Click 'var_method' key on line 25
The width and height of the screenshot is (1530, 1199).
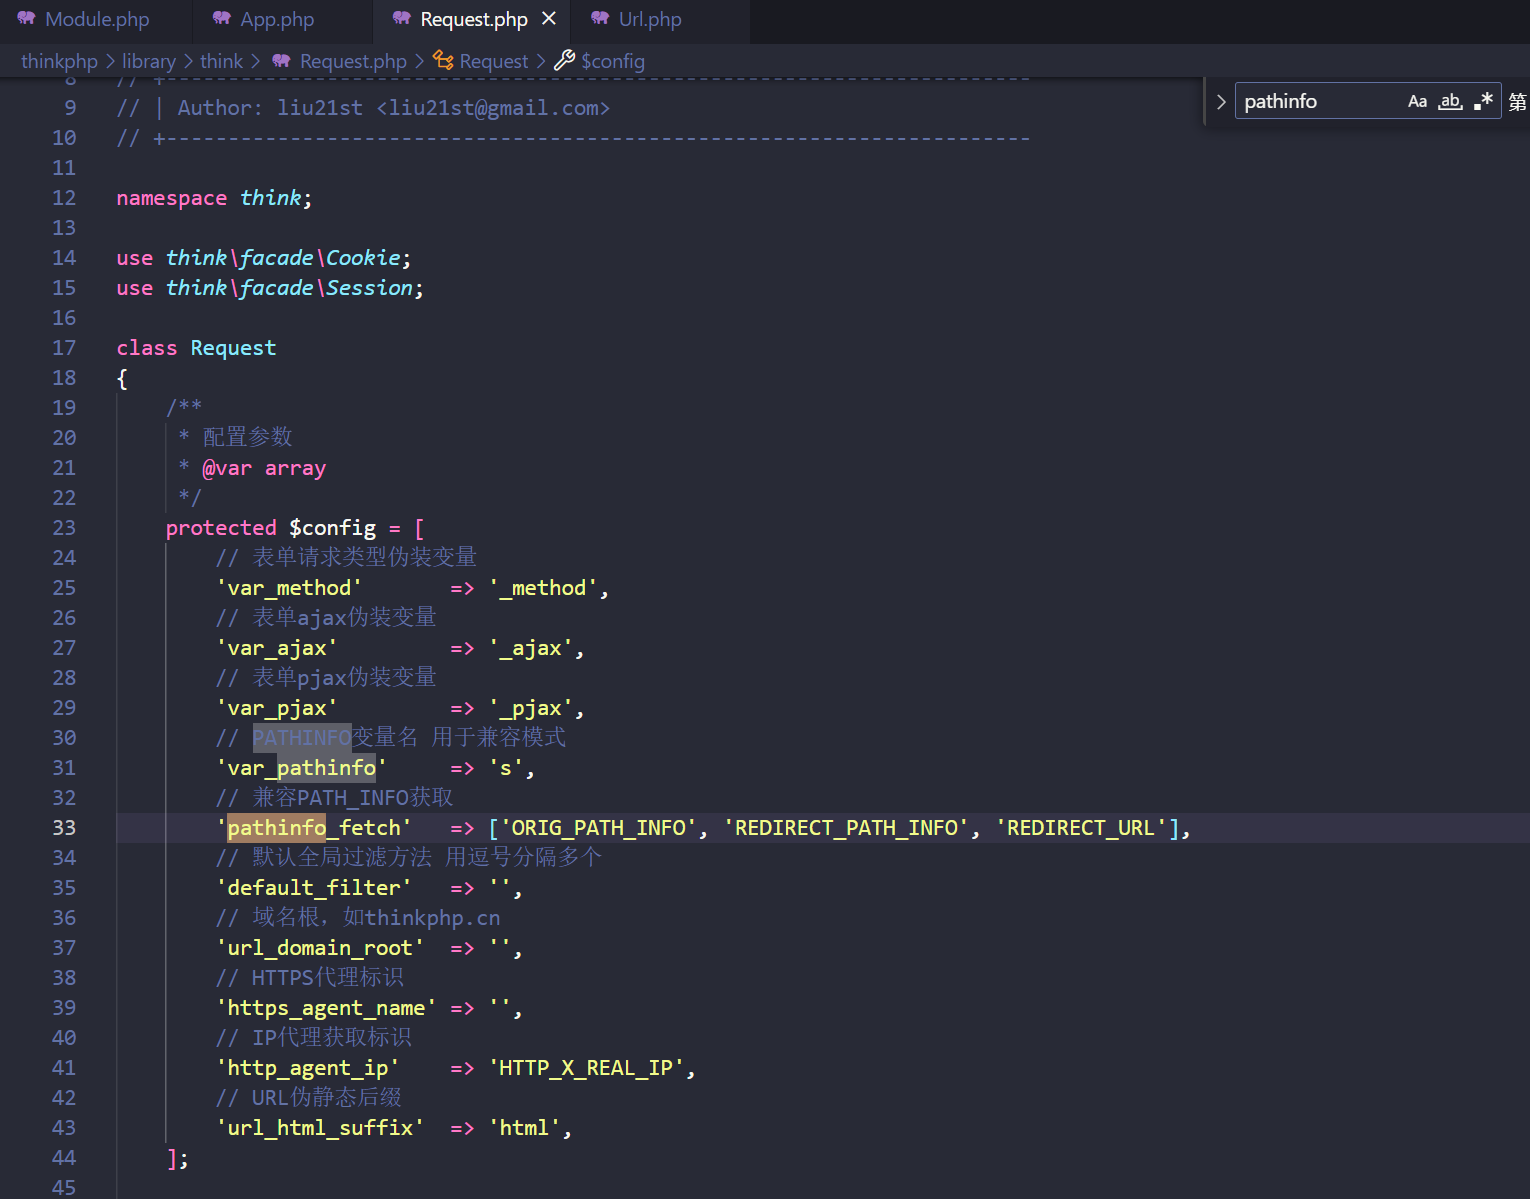289,588
